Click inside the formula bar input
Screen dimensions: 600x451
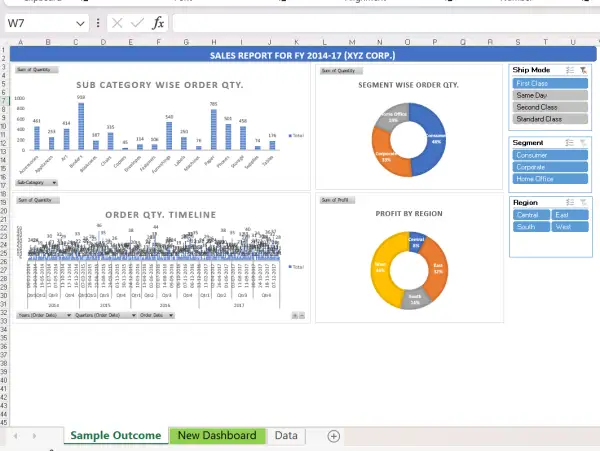380,22
